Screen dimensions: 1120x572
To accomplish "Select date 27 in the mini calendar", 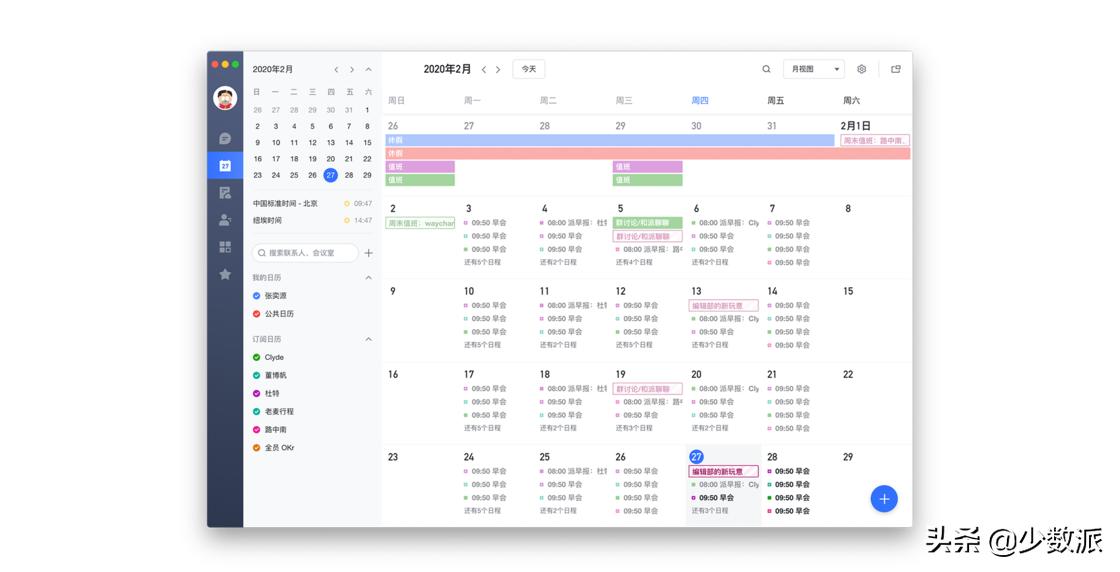I will (331, 175).
